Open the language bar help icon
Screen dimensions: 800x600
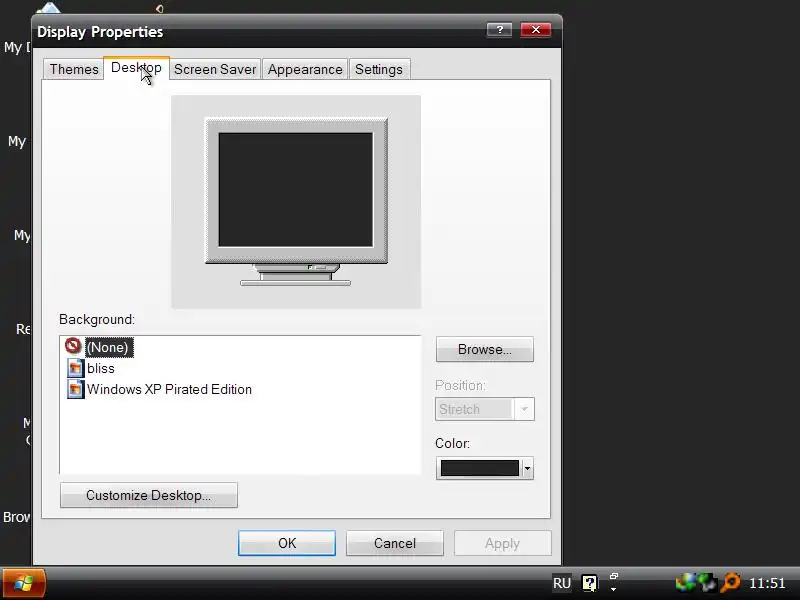click(590, 583)
